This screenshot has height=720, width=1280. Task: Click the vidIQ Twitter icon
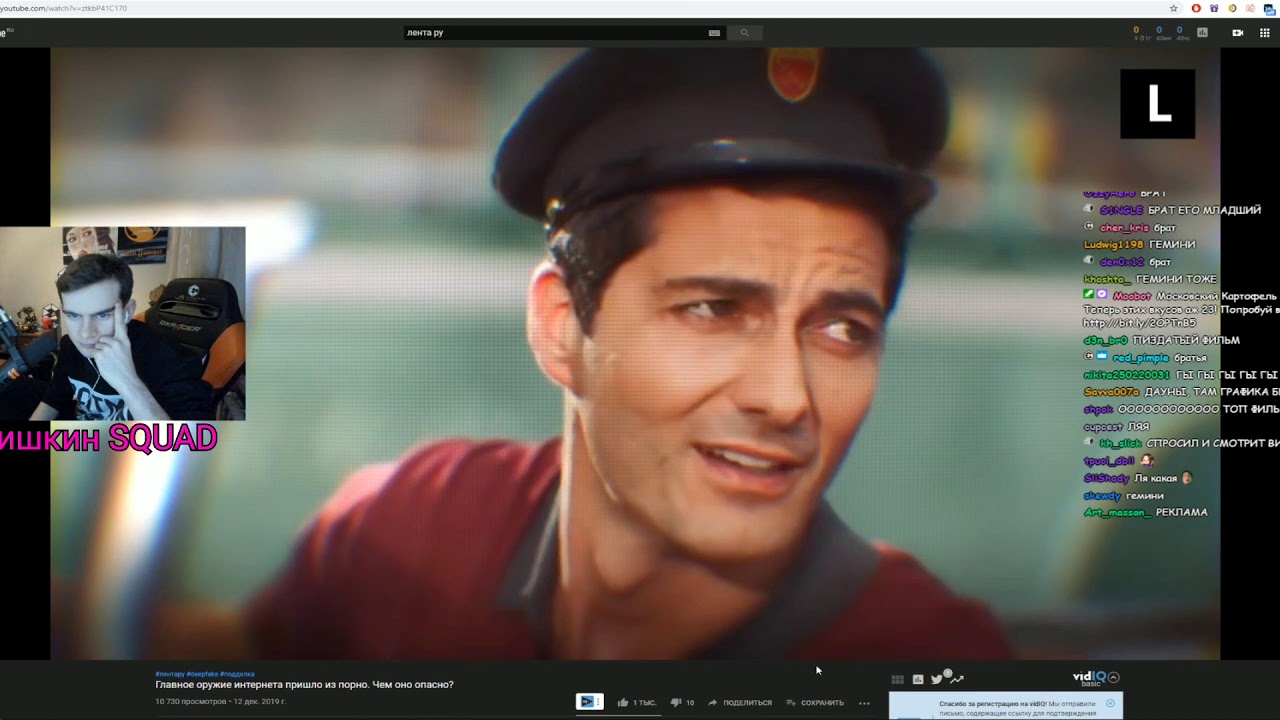[x=937, y=679]
